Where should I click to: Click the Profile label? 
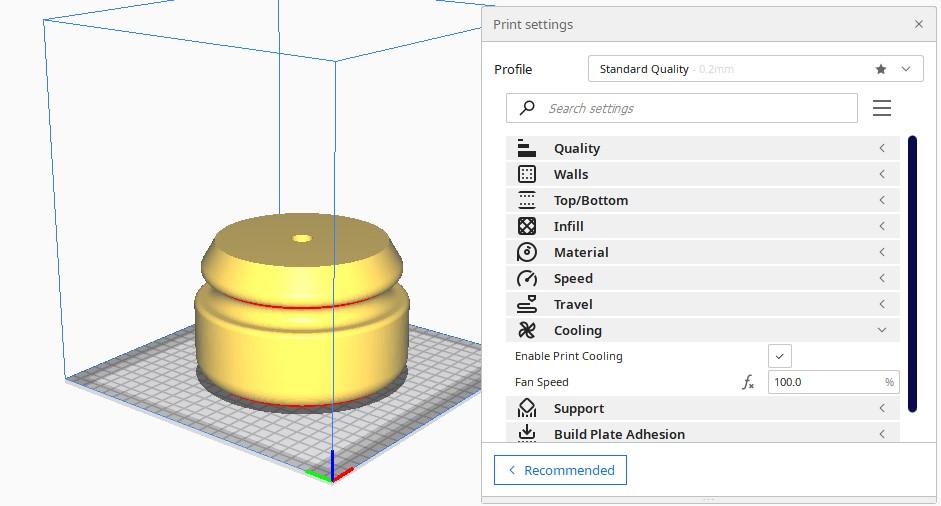(x=513, y=70)
